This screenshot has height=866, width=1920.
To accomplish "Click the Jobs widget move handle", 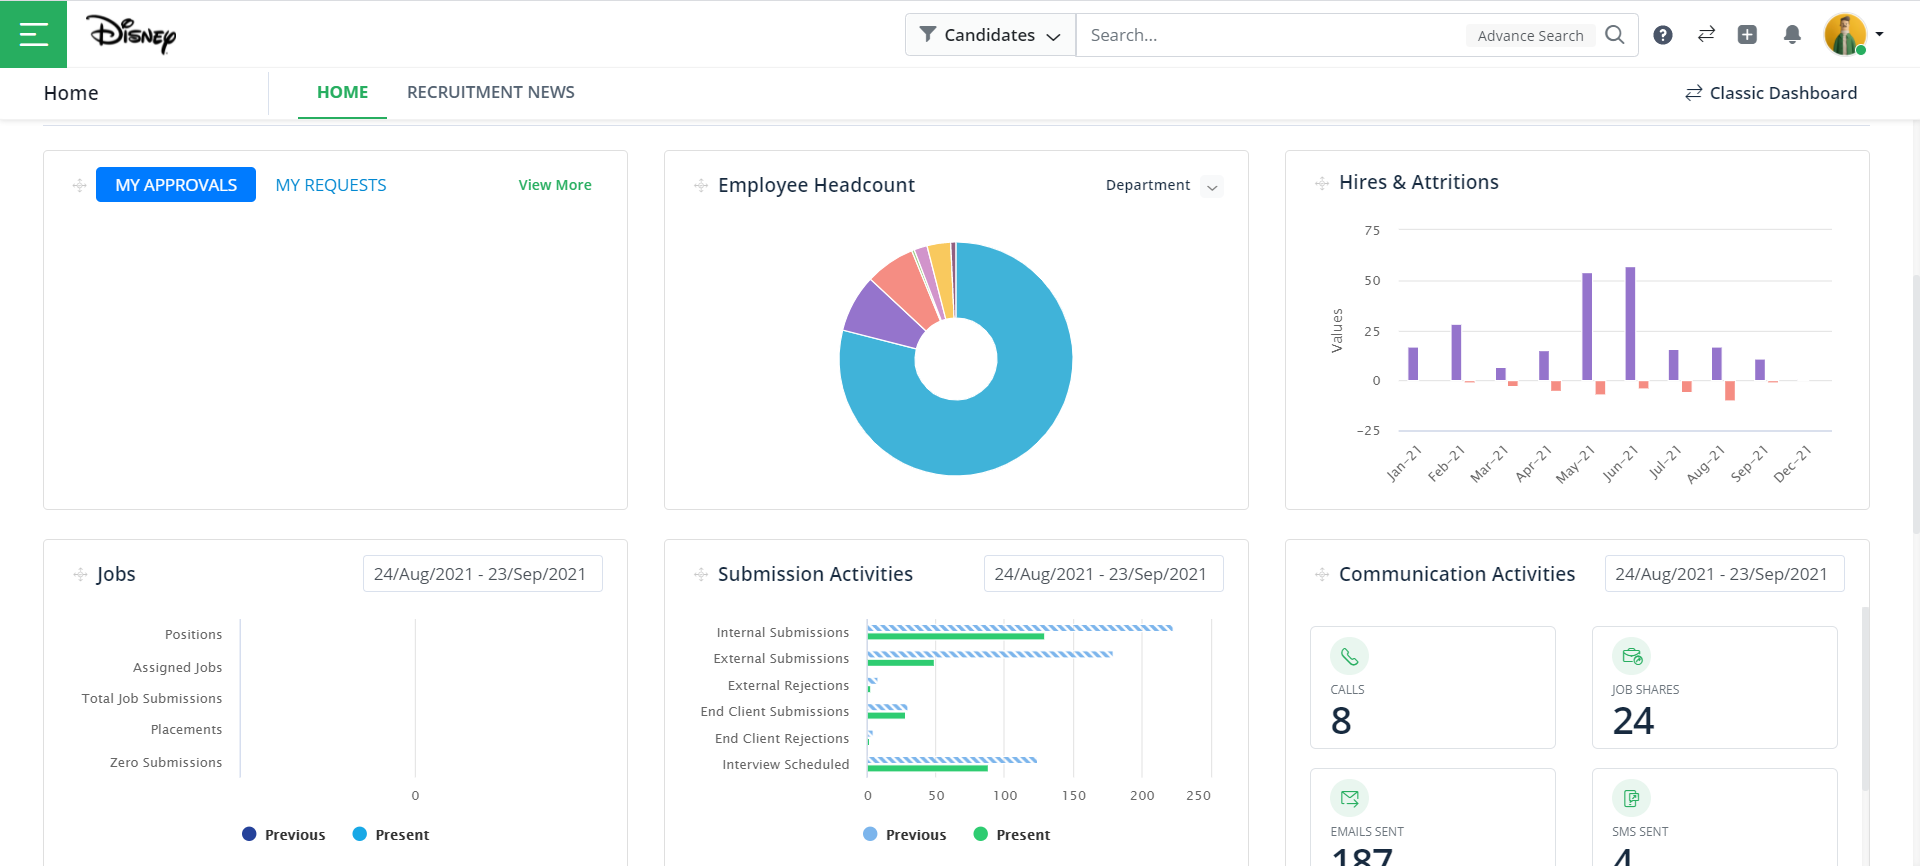I will (x=79, y=574).
